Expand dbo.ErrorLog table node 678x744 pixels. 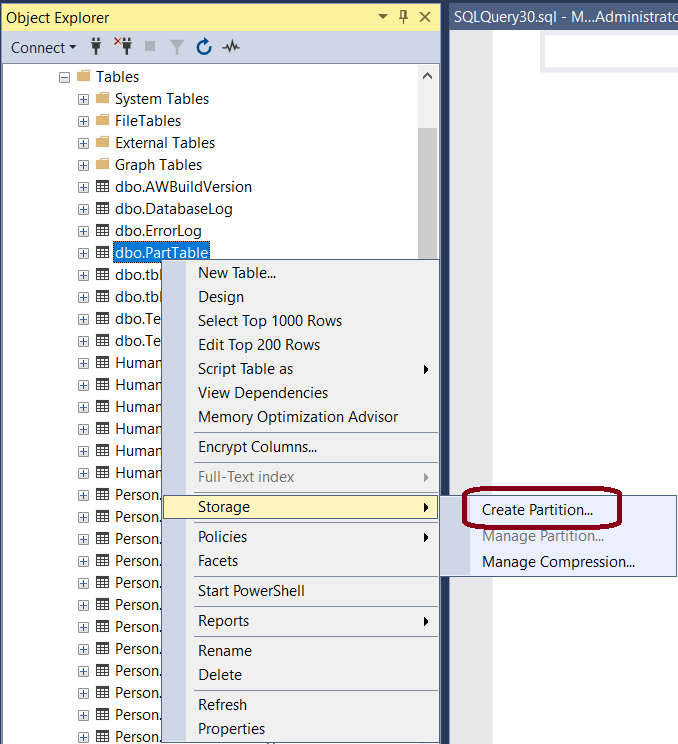coord(84,231)
